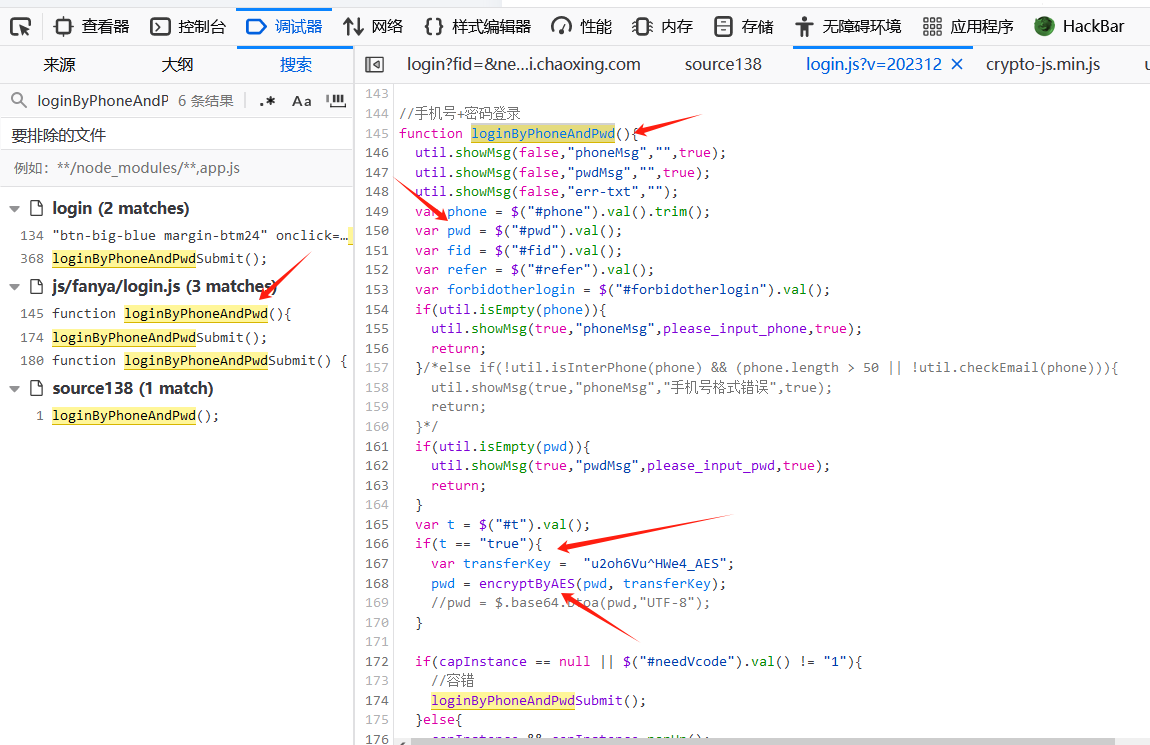The image size is (1150, 745).
Task: Open the 控制台 console panel
Action: pyautogui.click(x=188, y=27)
